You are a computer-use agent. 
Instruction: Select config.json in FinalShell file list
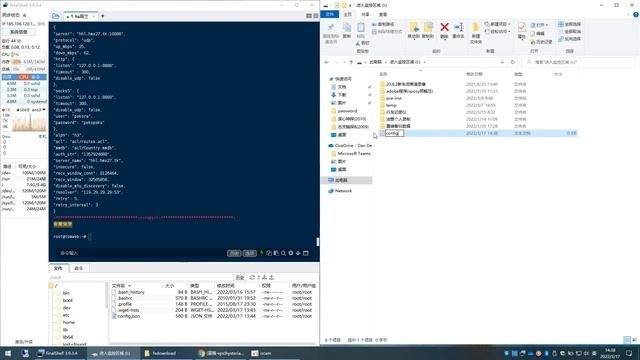tap(129, 316)
